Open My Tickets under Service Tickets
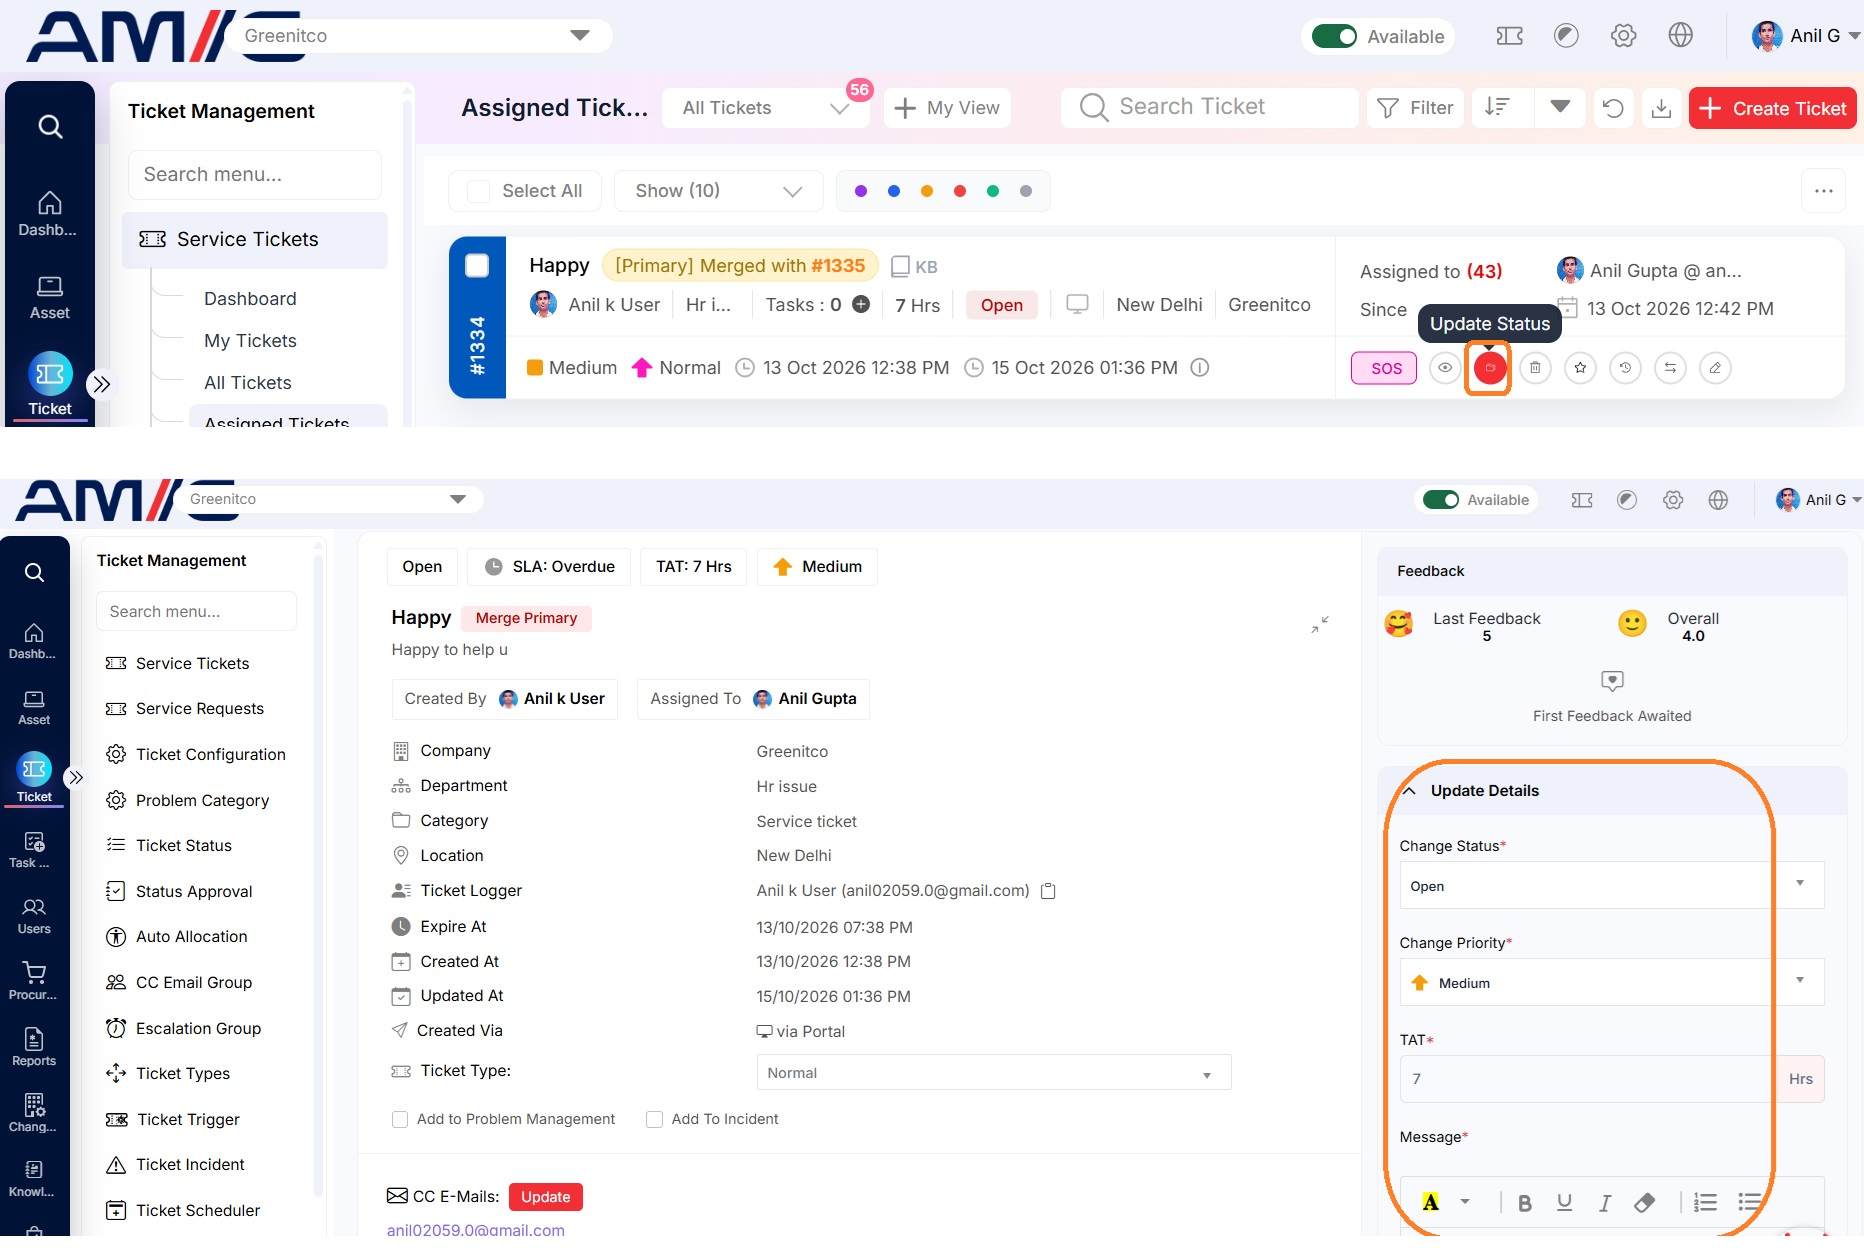 (250, 341)
